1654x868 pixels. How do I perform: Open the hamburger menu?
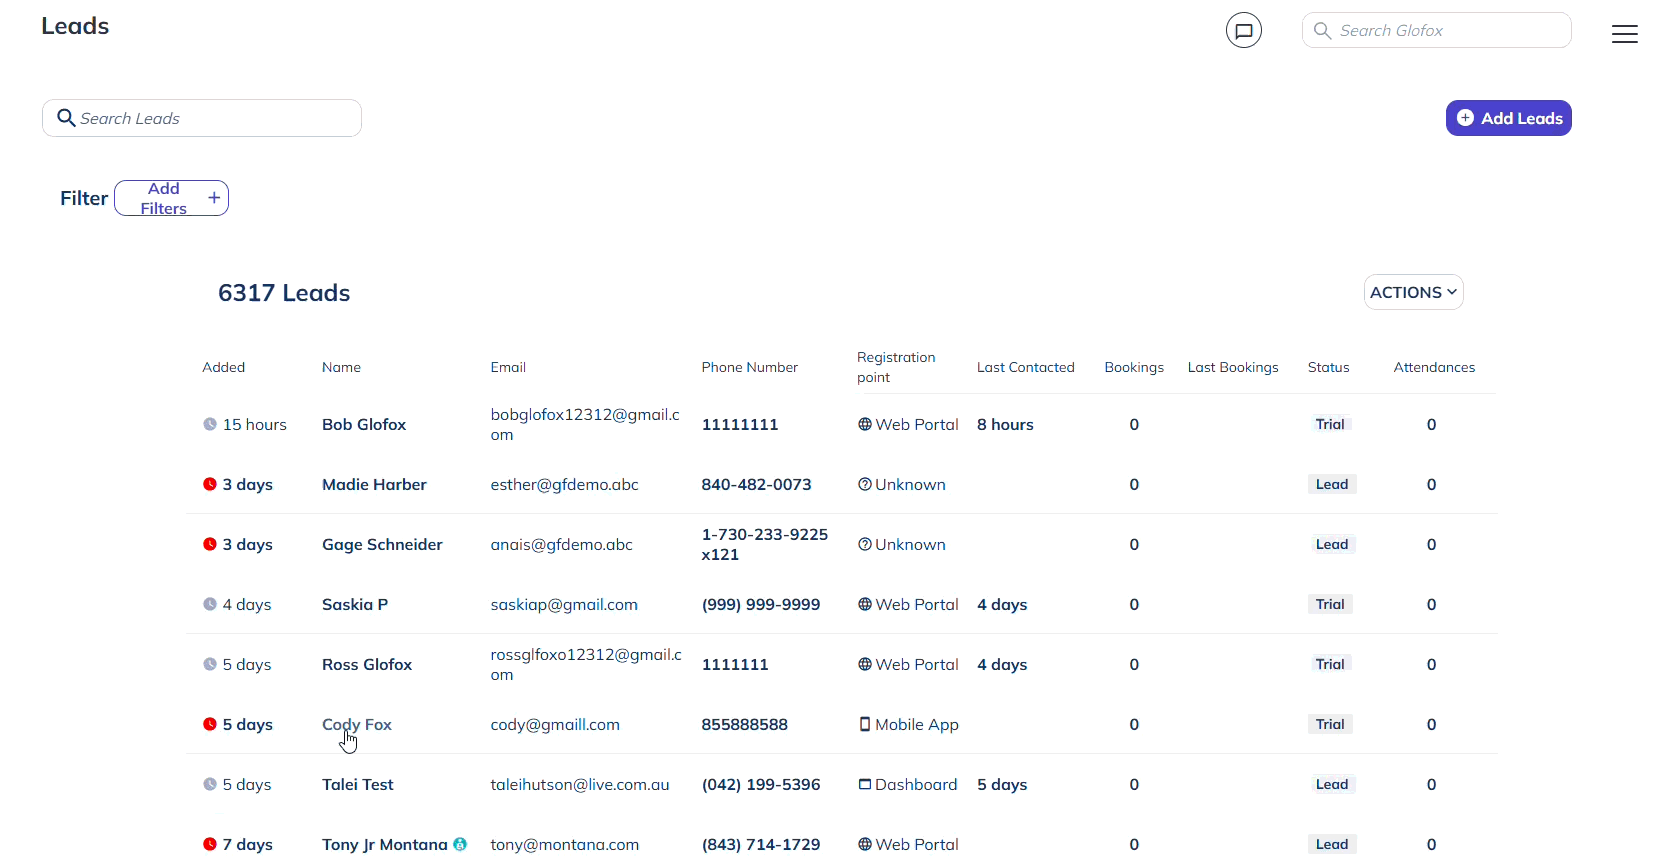[1624, 34]
